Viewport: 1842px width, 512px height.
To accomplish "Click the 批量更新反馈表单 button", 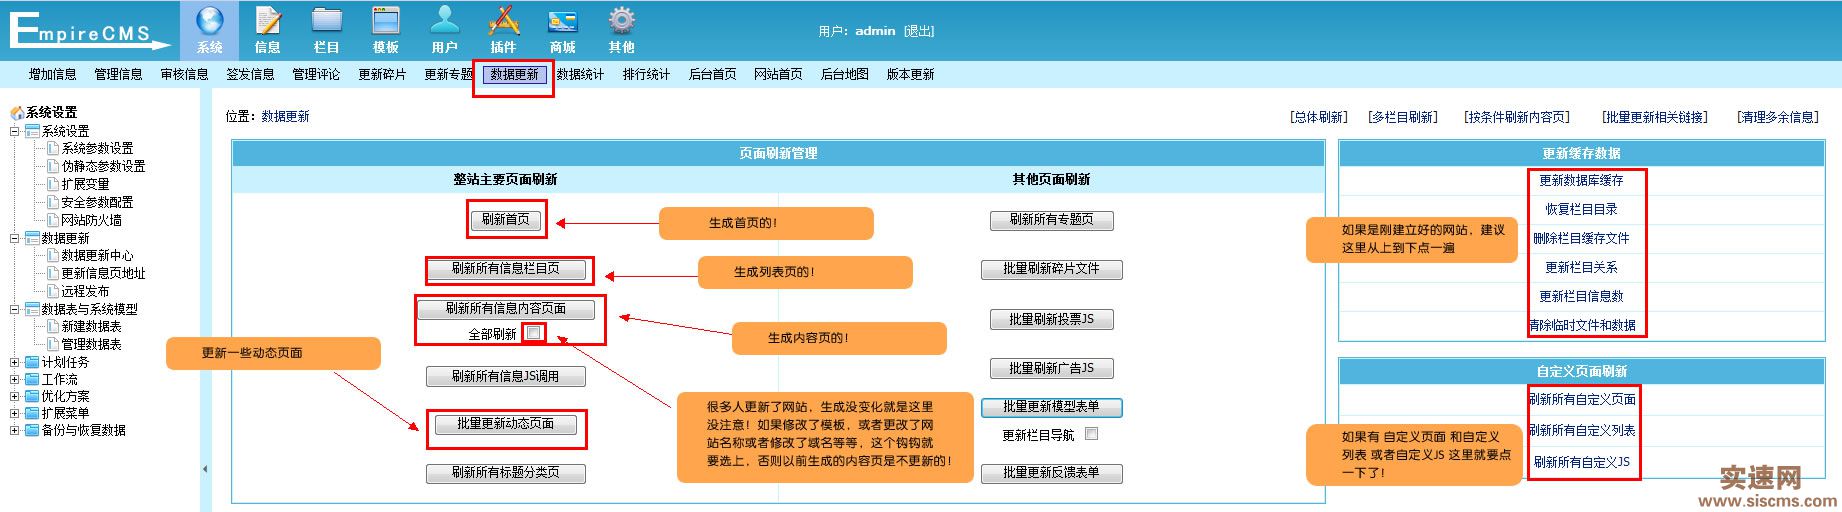I will (1051, 473).
